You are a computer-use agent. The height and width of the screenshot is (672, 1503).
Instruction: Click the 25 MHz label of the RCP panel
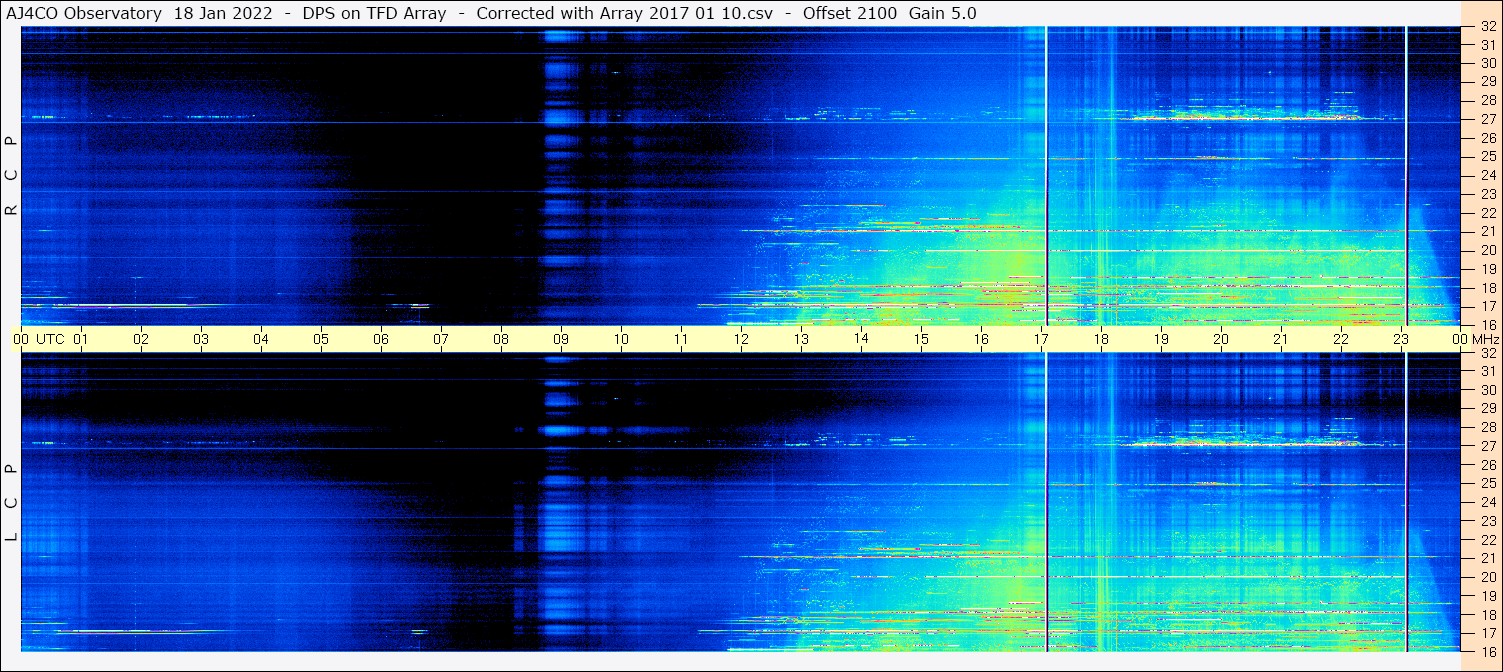pos(1487,157)
